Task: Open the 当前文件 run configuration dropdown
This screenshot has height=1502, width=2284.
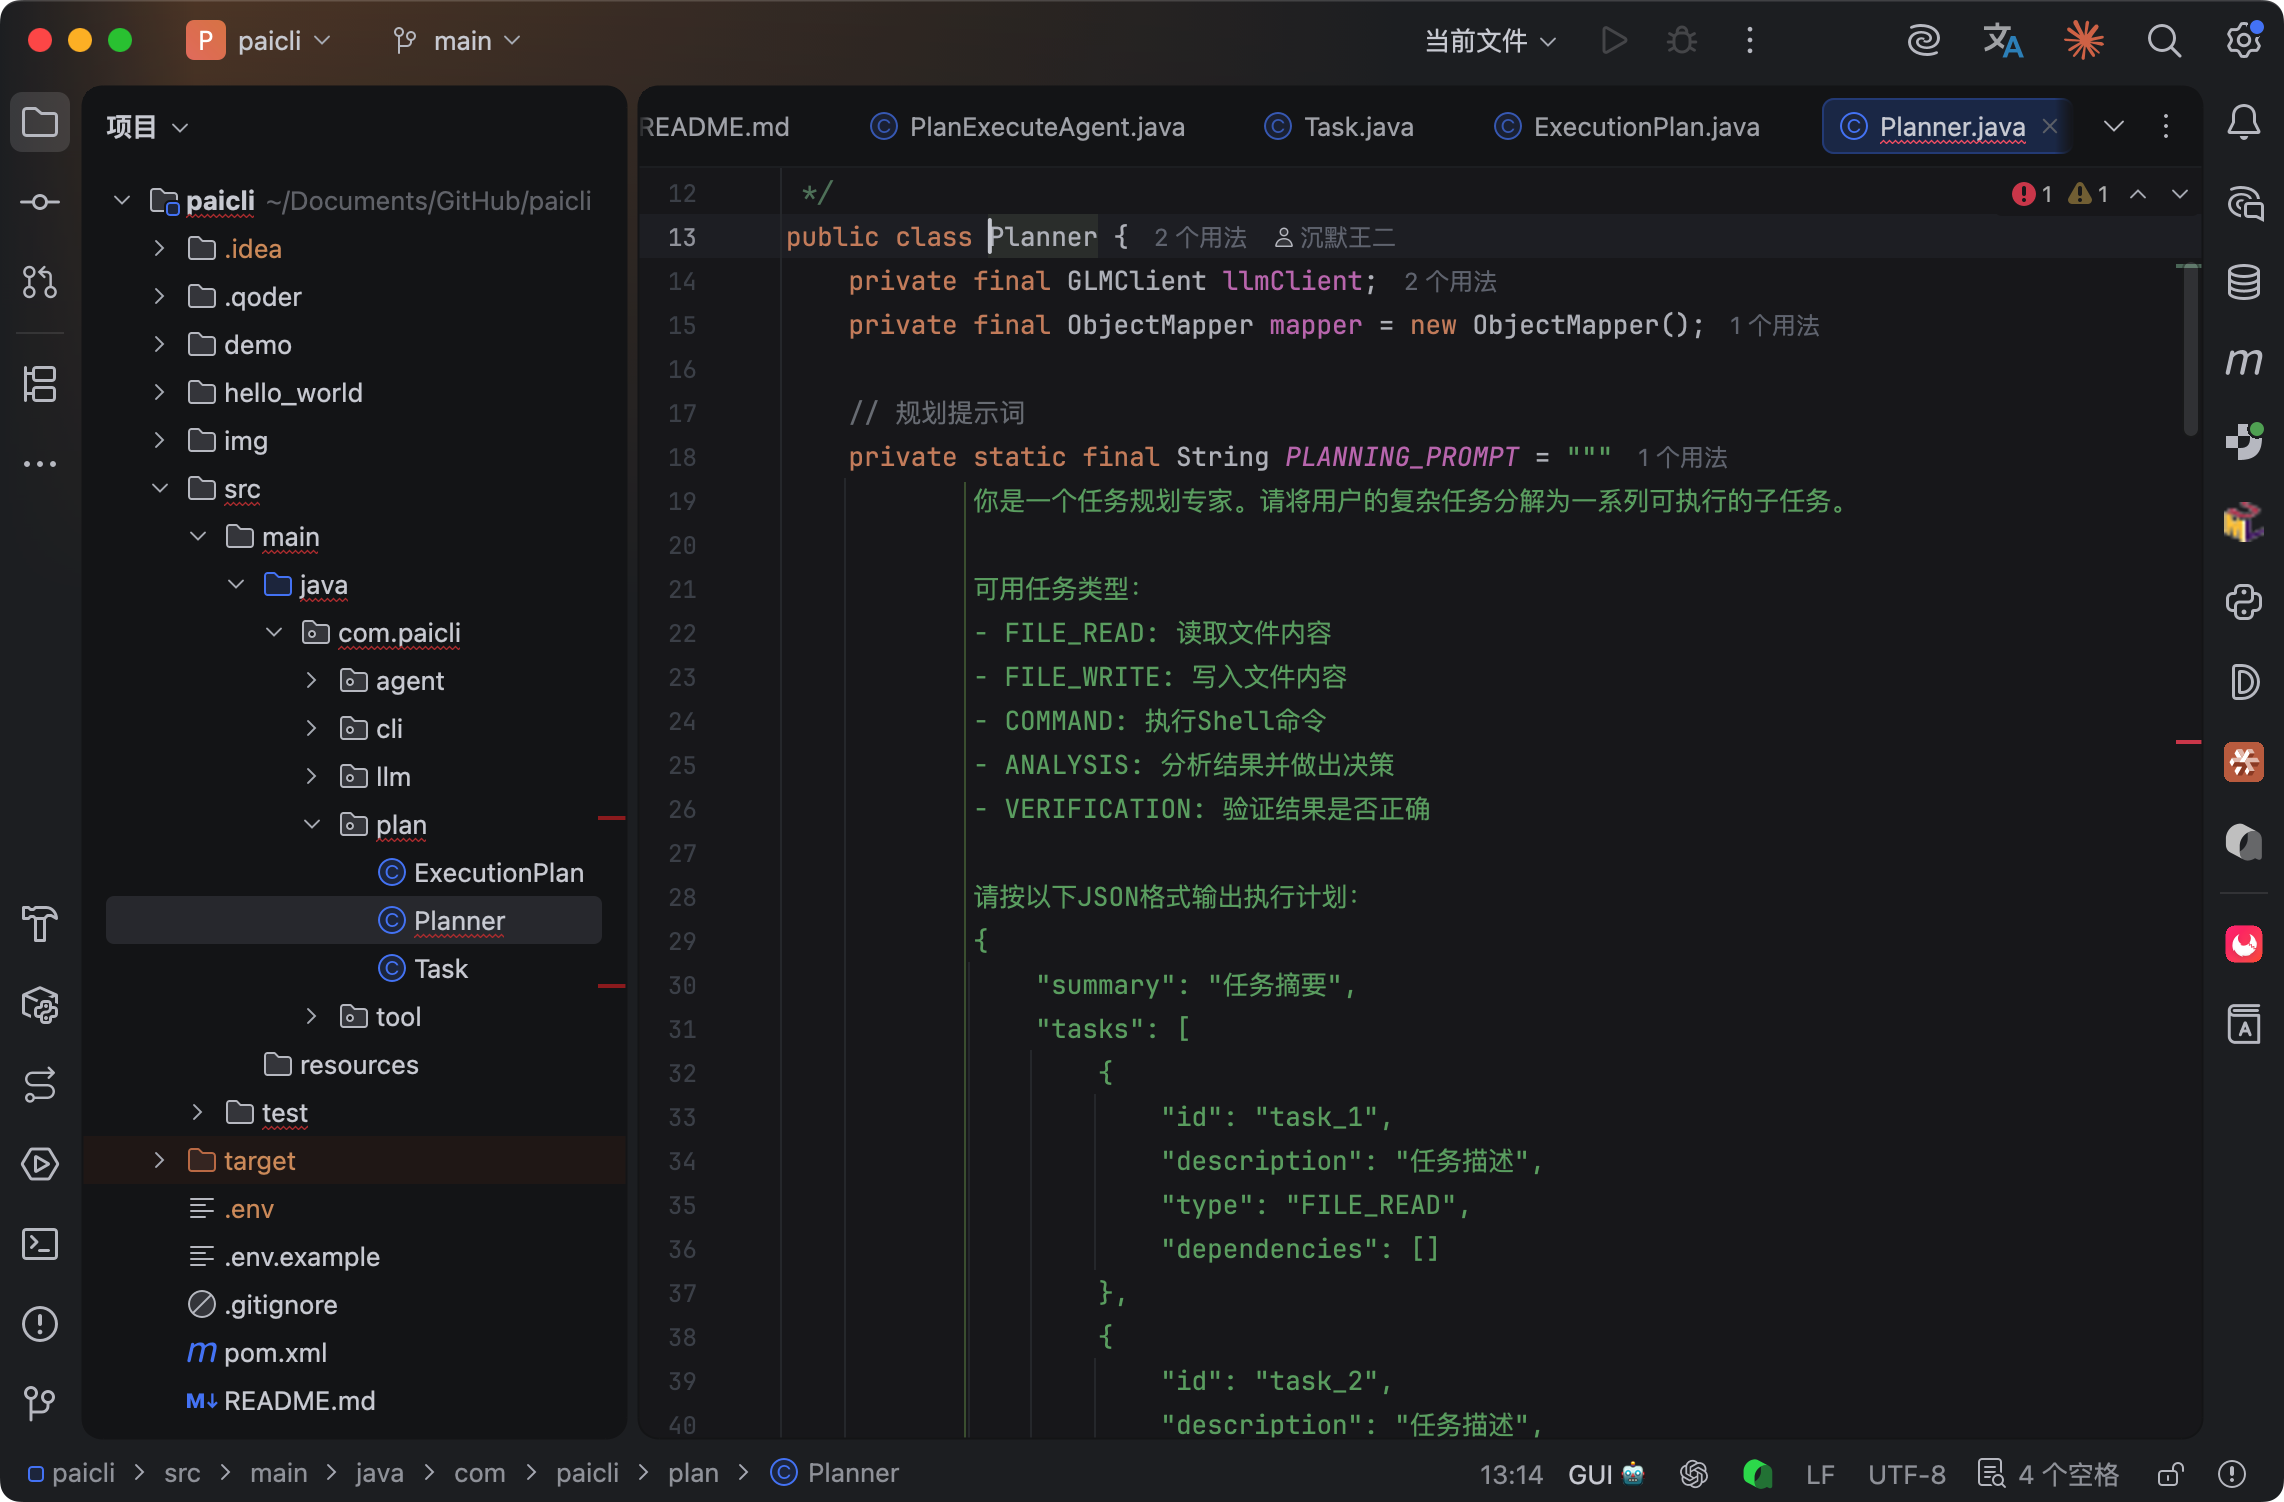Action: tap(1490, 41)
